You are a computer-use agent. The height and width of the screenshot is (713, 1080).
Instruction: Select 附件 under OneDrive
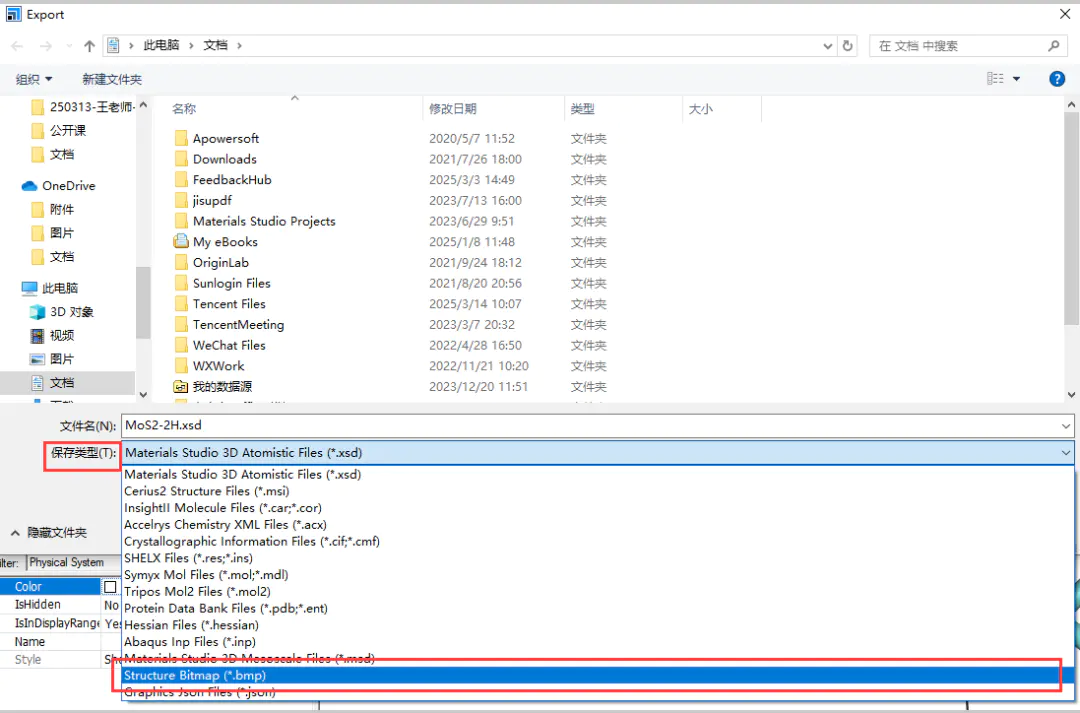(x=61, y=209)
